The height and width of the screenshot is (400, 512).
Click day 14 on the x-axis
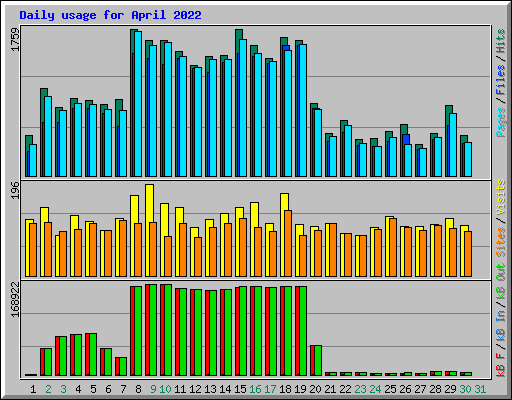tap(225, 389)
